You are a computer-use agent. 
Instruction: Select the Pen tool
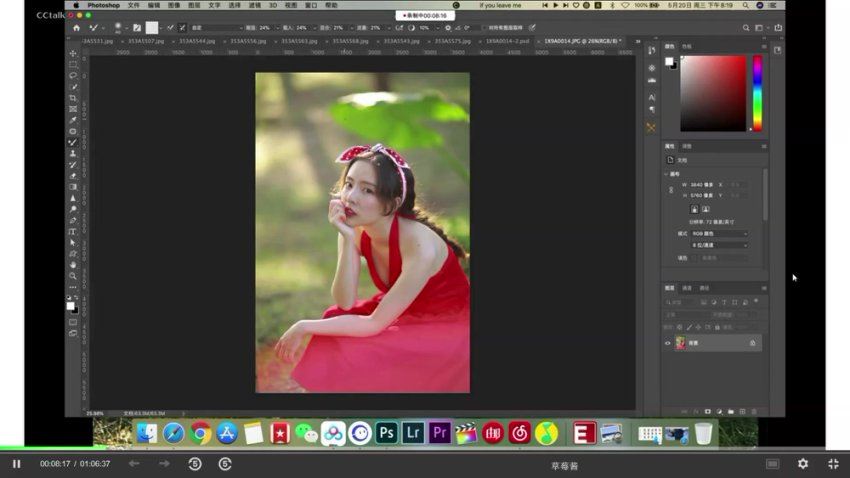coord(73,221)
